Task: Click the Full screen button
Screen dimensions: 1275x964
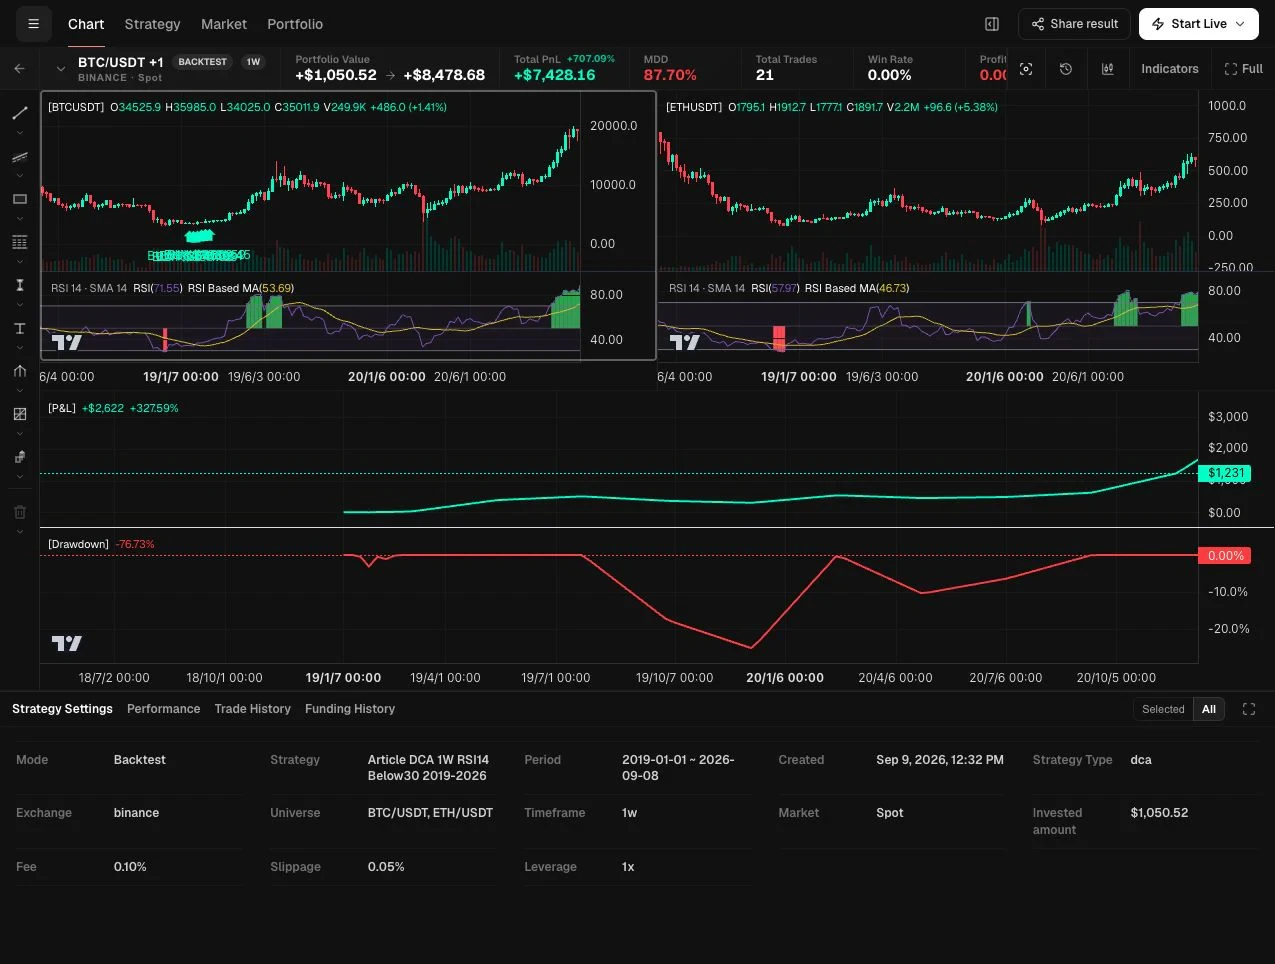Action: click(1243, 69)
